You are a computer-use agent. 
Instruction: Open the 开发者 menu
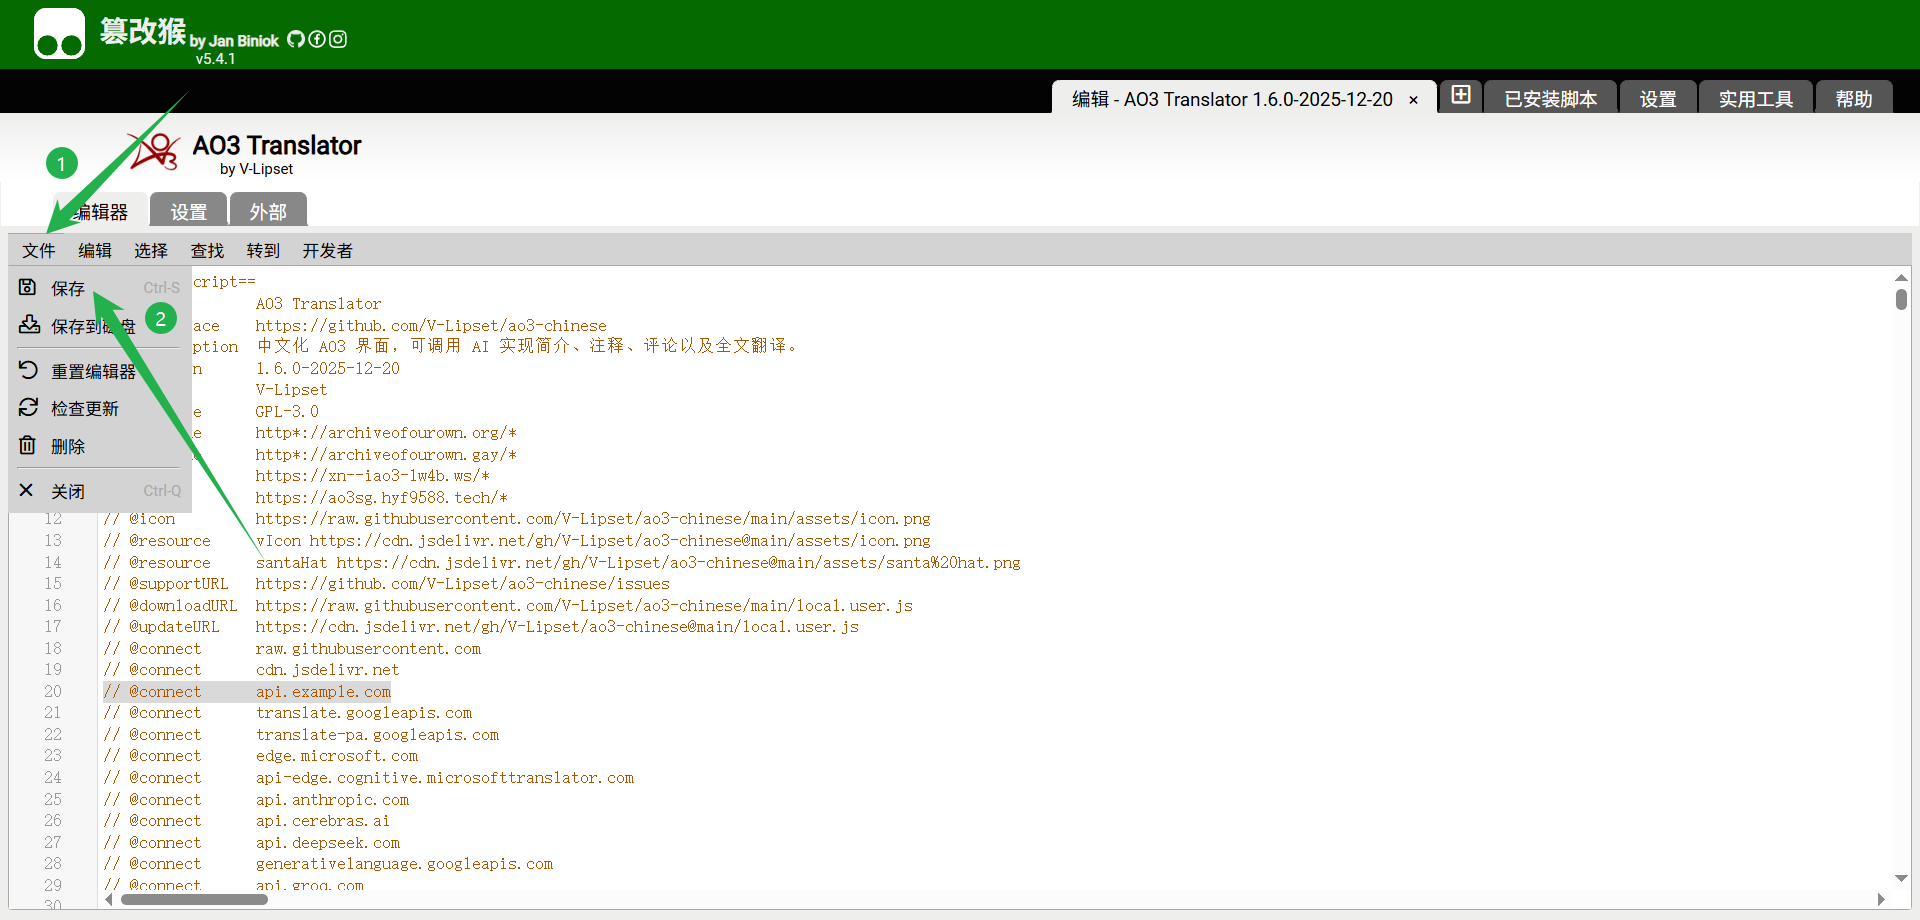[327, 251]
